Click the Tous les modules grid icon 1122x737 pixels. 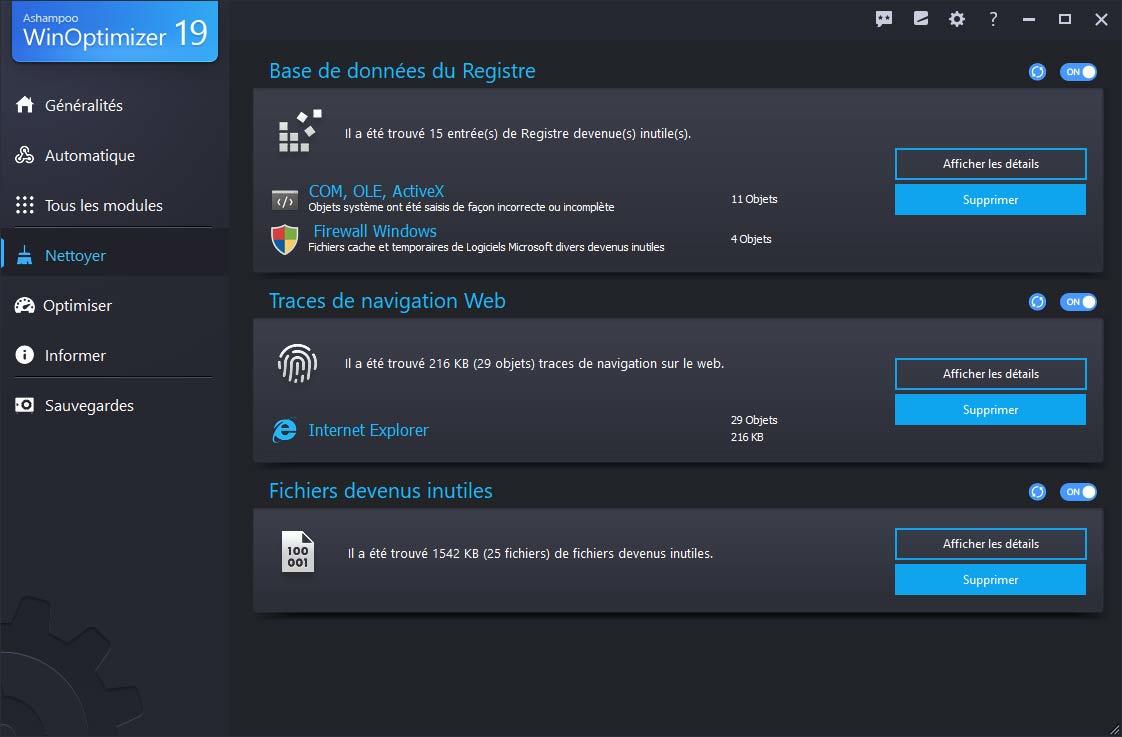coord(25,205)
